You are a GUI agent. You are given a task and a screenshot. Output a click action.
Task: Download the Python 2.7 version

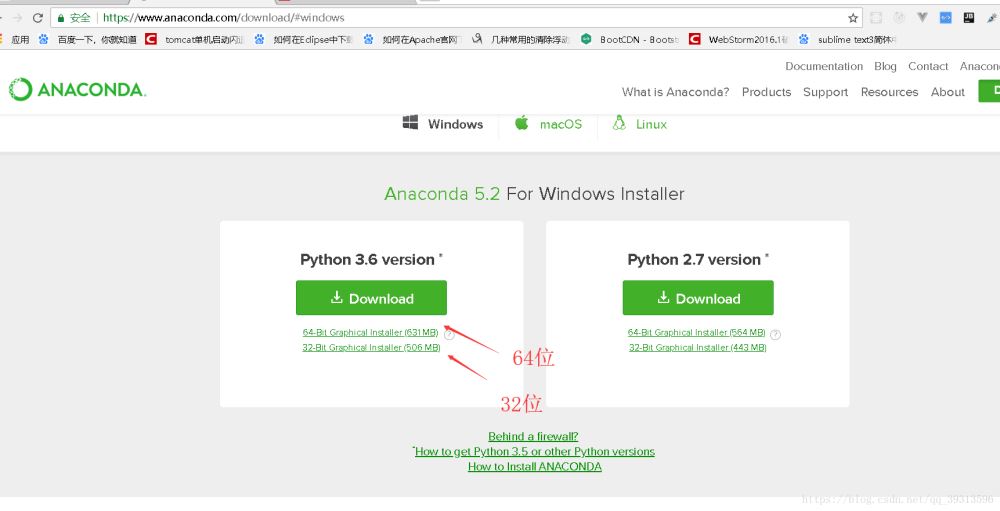point(698,298)
